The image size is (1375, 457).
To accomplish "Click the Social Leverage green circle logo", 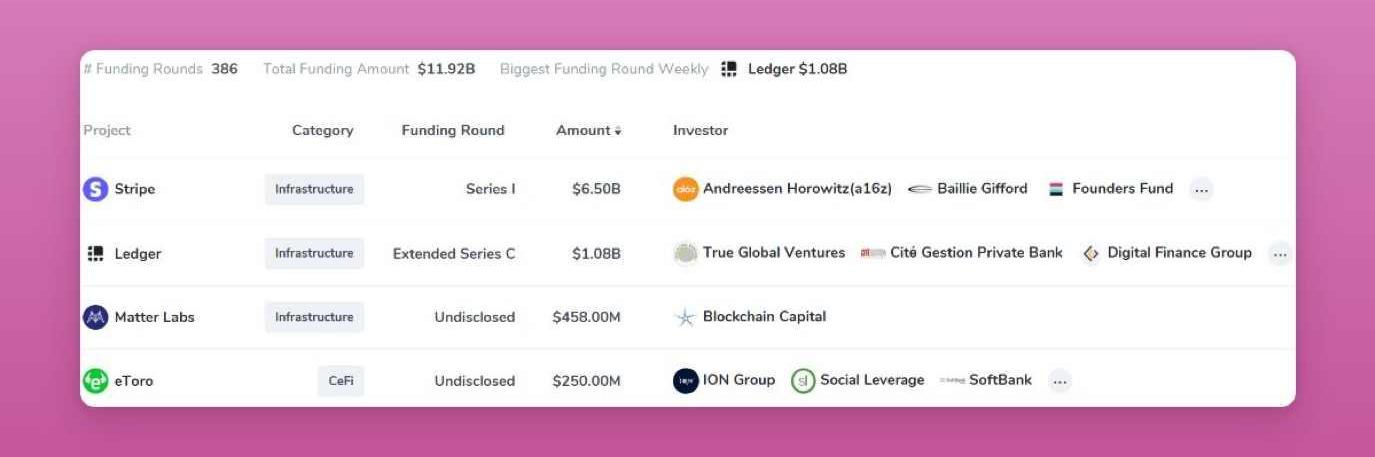I will click(803, 381).
